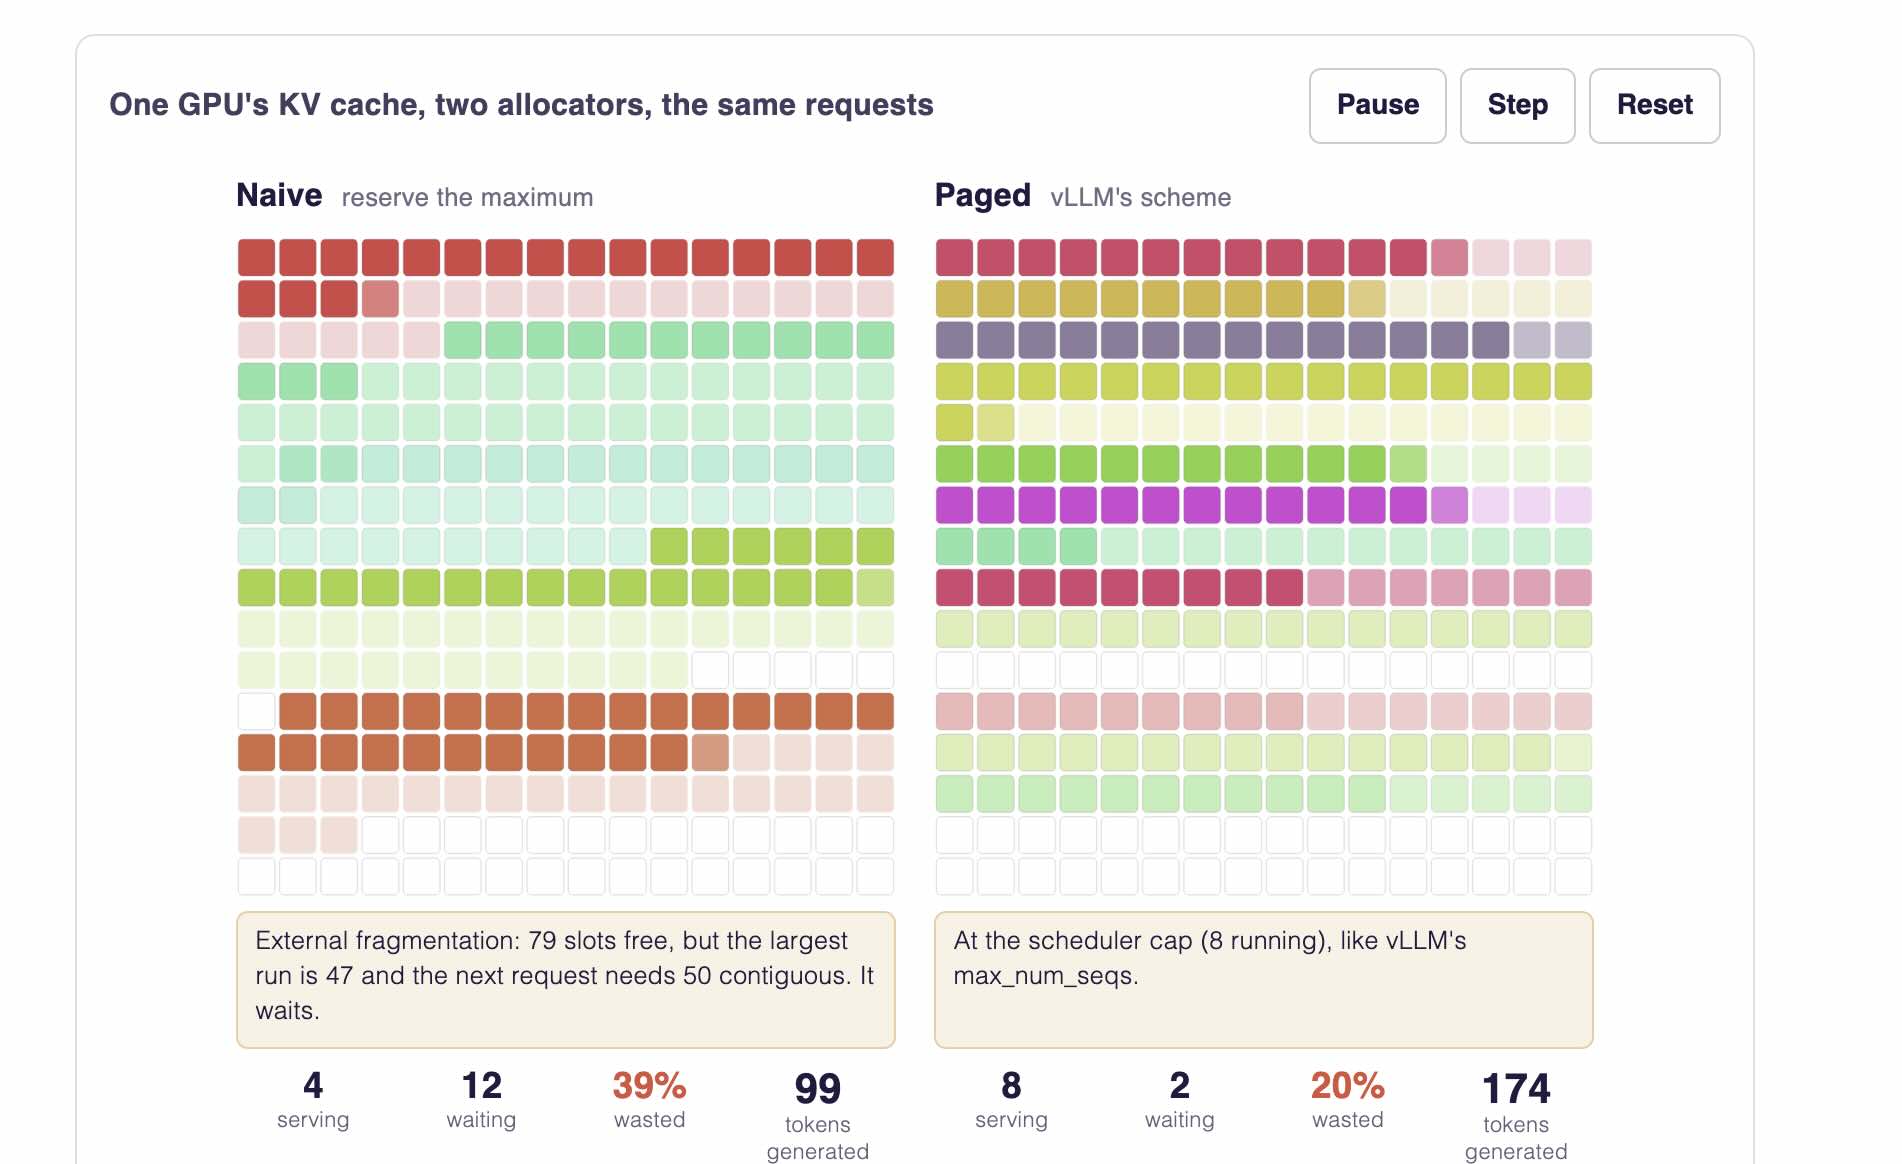Click the external fragmentation message box
Screen dimensions: 1902x1164
click(x=566, y=980)
